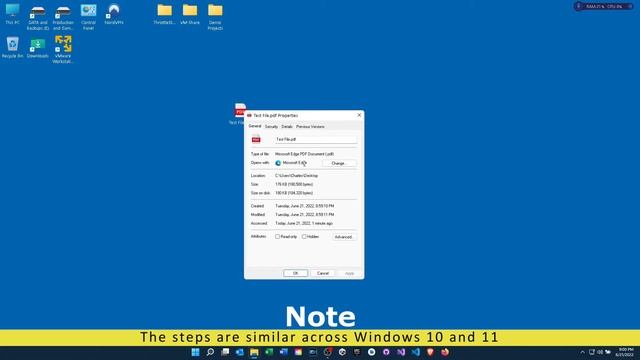Image resolution: width=640 pixels, height=360 pixels.
Task: Open the Windows Start menu
Action: [196, 352]
